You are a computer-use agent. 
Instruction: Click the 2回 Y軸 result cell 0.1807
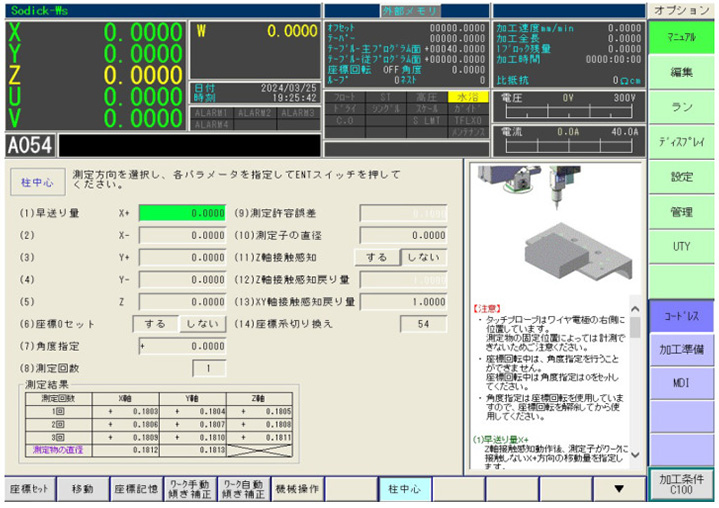coord(193,425)
